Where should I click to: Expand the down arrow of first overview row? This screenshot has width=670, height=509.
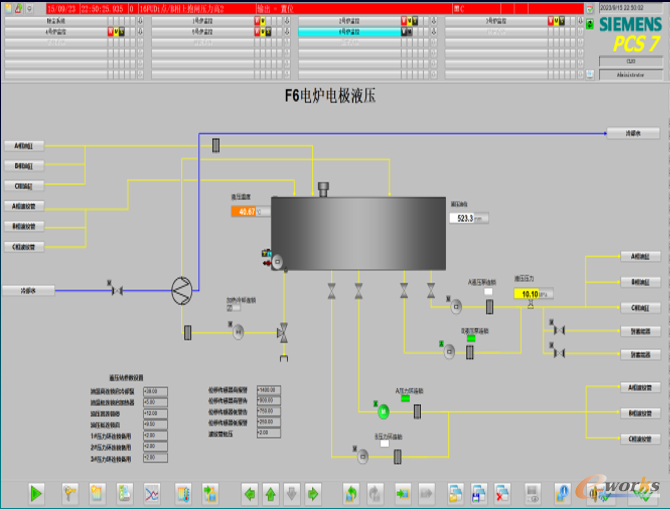point(140,21)
